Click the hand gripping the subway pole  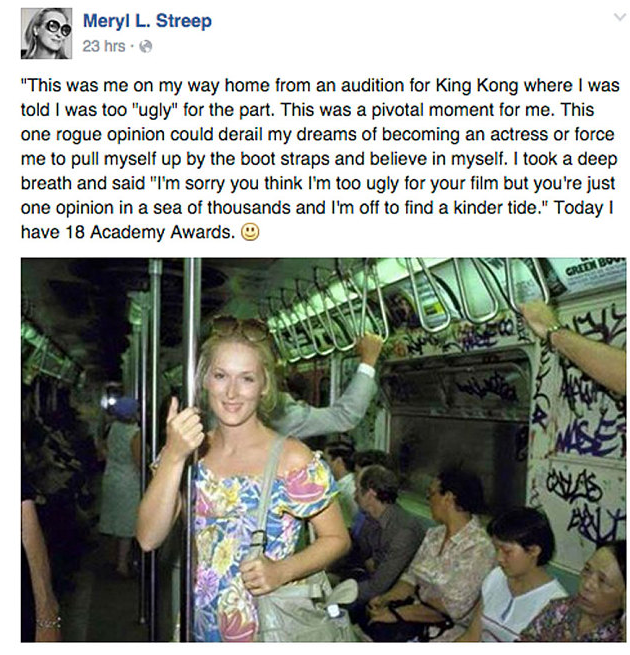tap(185, 430)
